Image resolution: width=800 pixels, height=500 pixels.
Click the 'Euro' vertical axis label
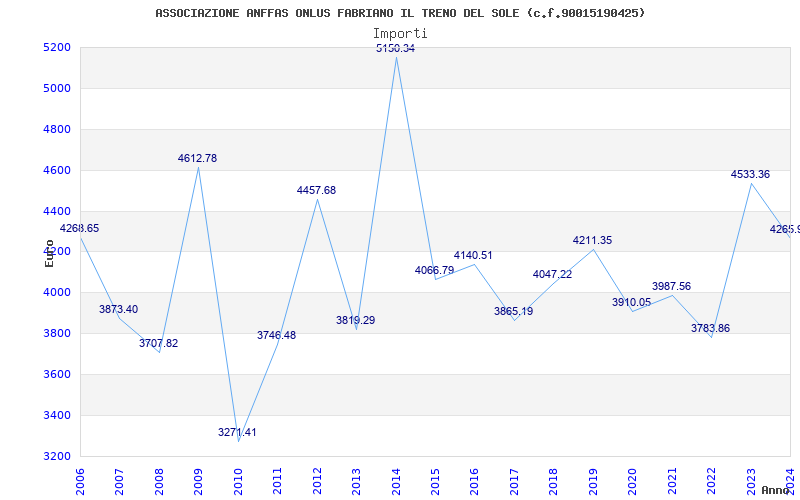pyautogui.click(x=49, y=253)
